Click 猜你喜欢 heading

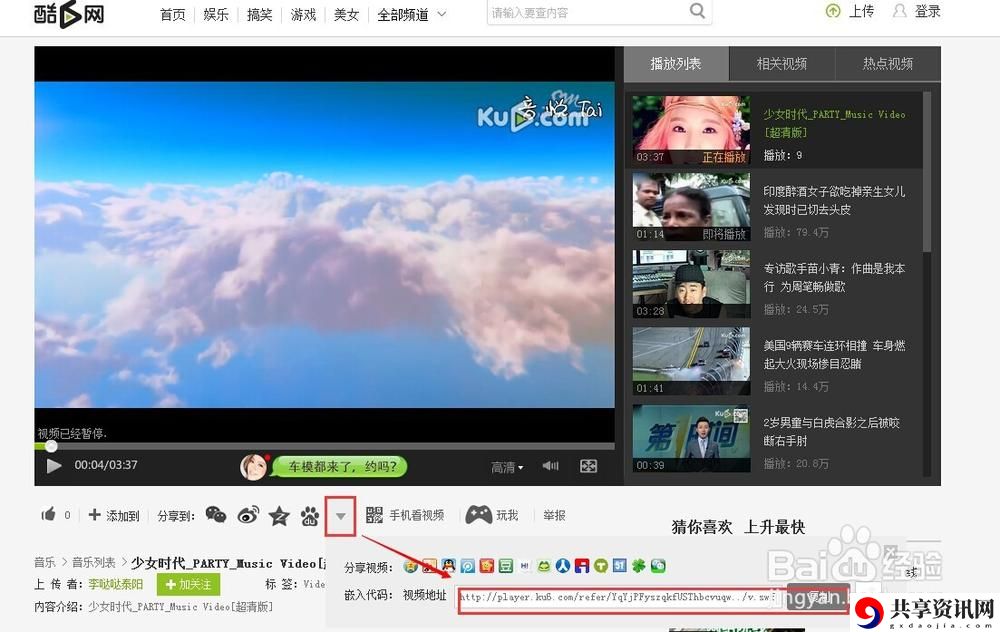(702, 527)
